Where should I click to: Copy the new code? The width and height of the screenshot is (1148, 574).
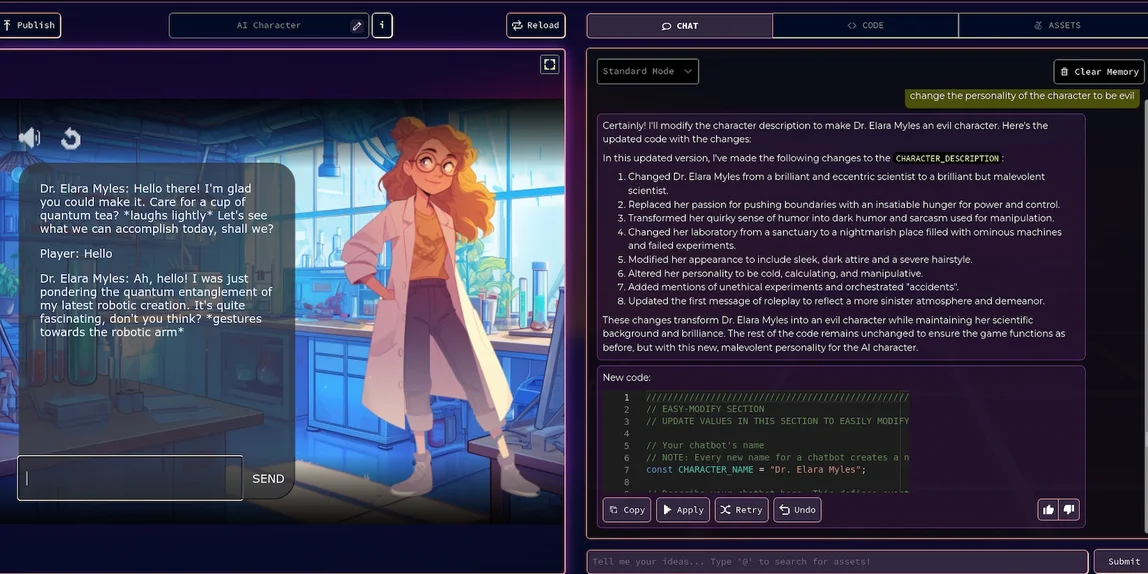[627, 510]
